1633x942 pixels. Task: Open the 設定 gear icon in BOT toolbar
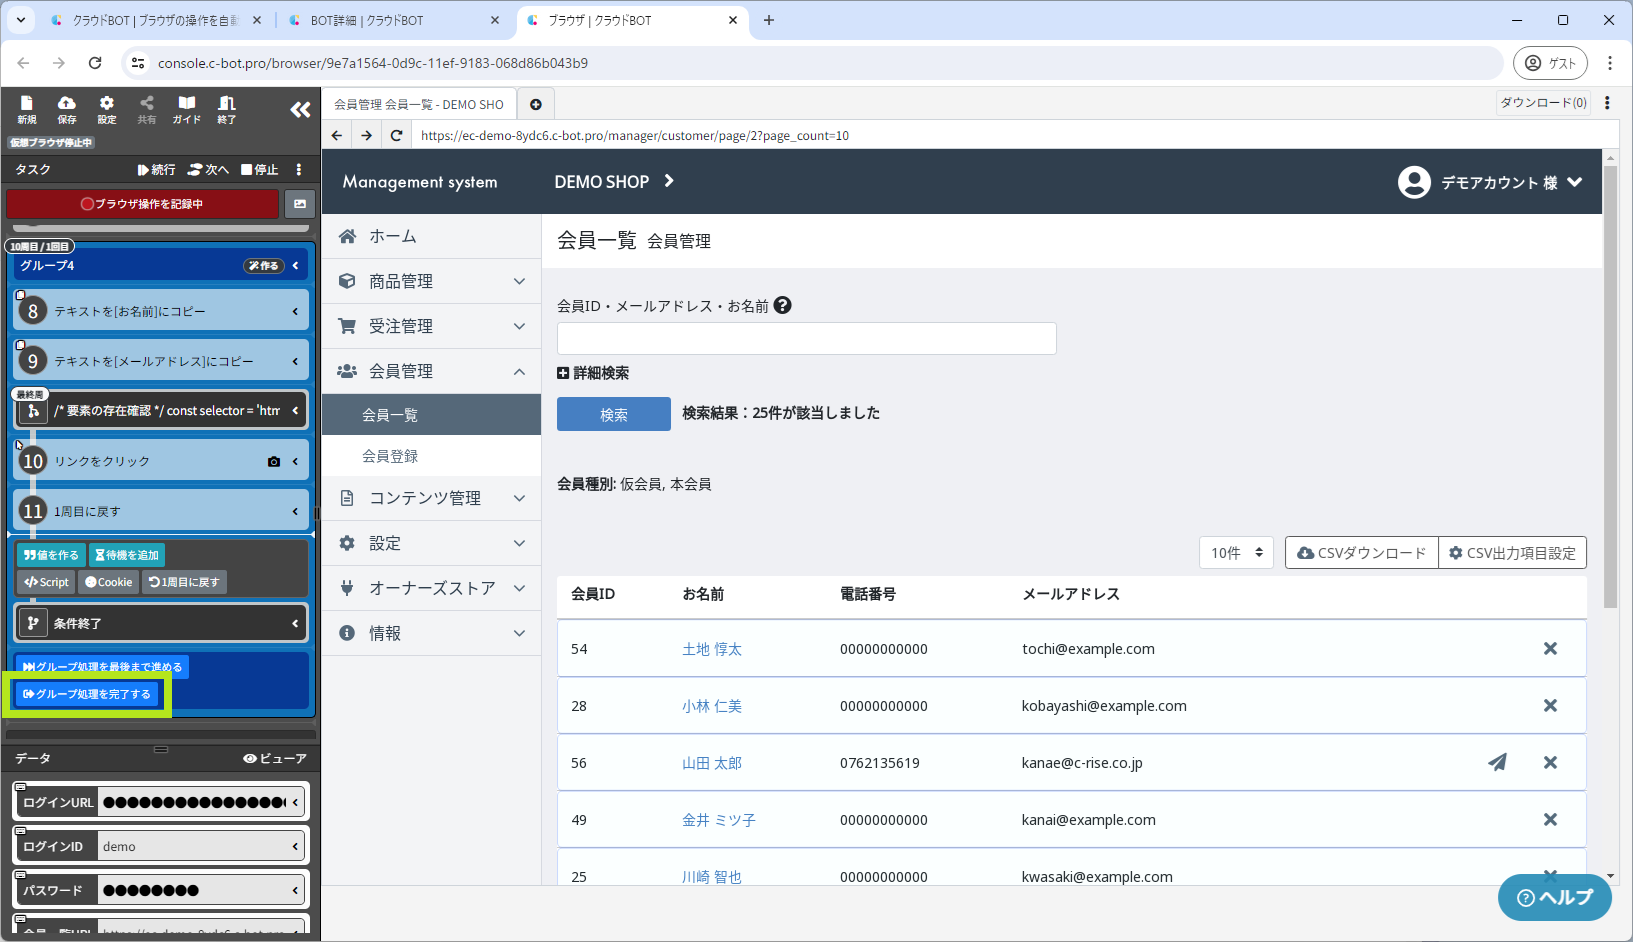point(106,109)
